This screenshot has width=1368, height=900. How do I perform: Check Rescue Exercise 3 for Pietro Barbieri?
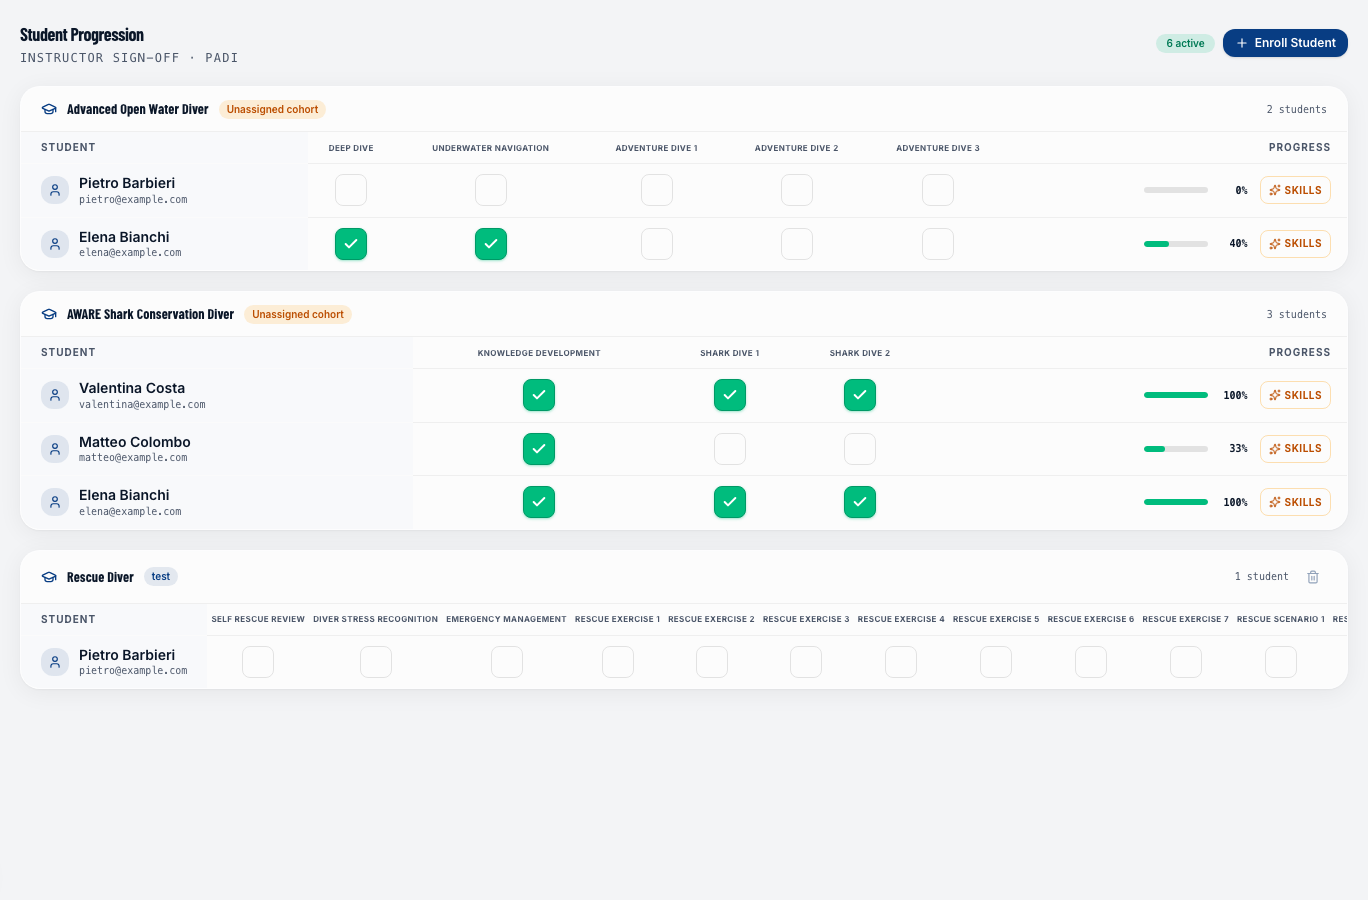[x=806, y=662]
